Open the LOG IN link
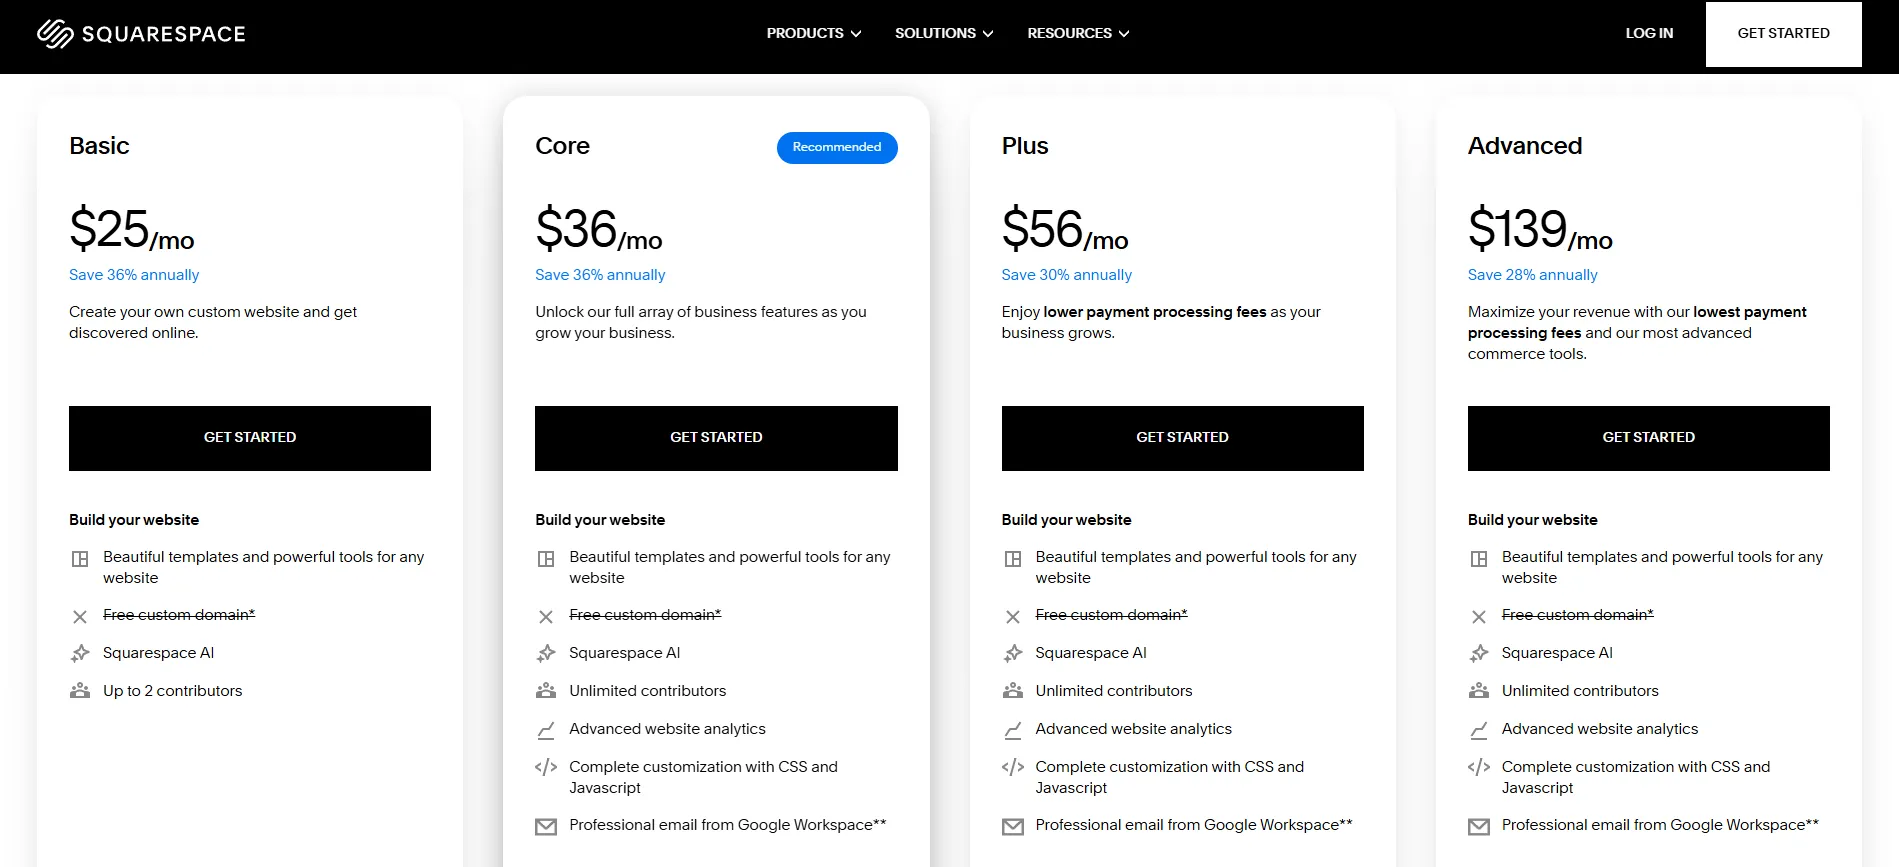This screenshot has width=1899, height=867. (x=1648, y=33)
